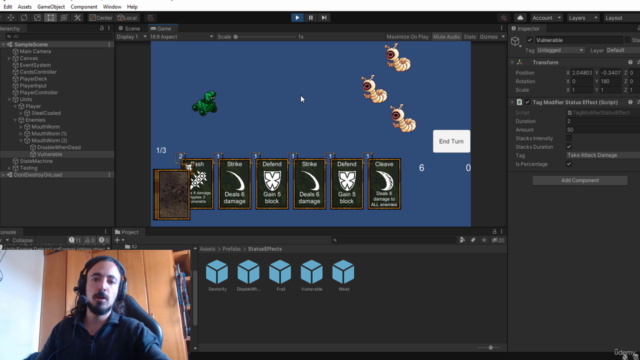Click the Play button in toolbar

[x=297, y=18]
